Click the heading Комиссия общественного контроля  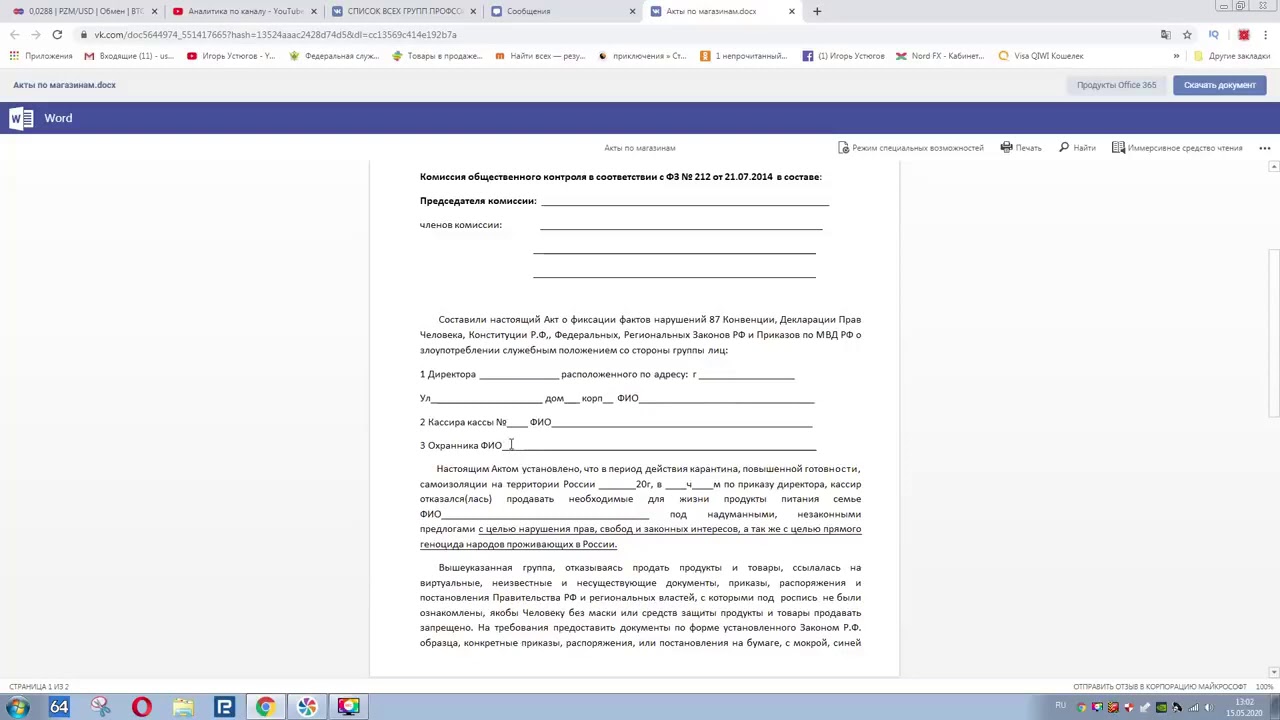pyautogui.click(x=621, y=177)
